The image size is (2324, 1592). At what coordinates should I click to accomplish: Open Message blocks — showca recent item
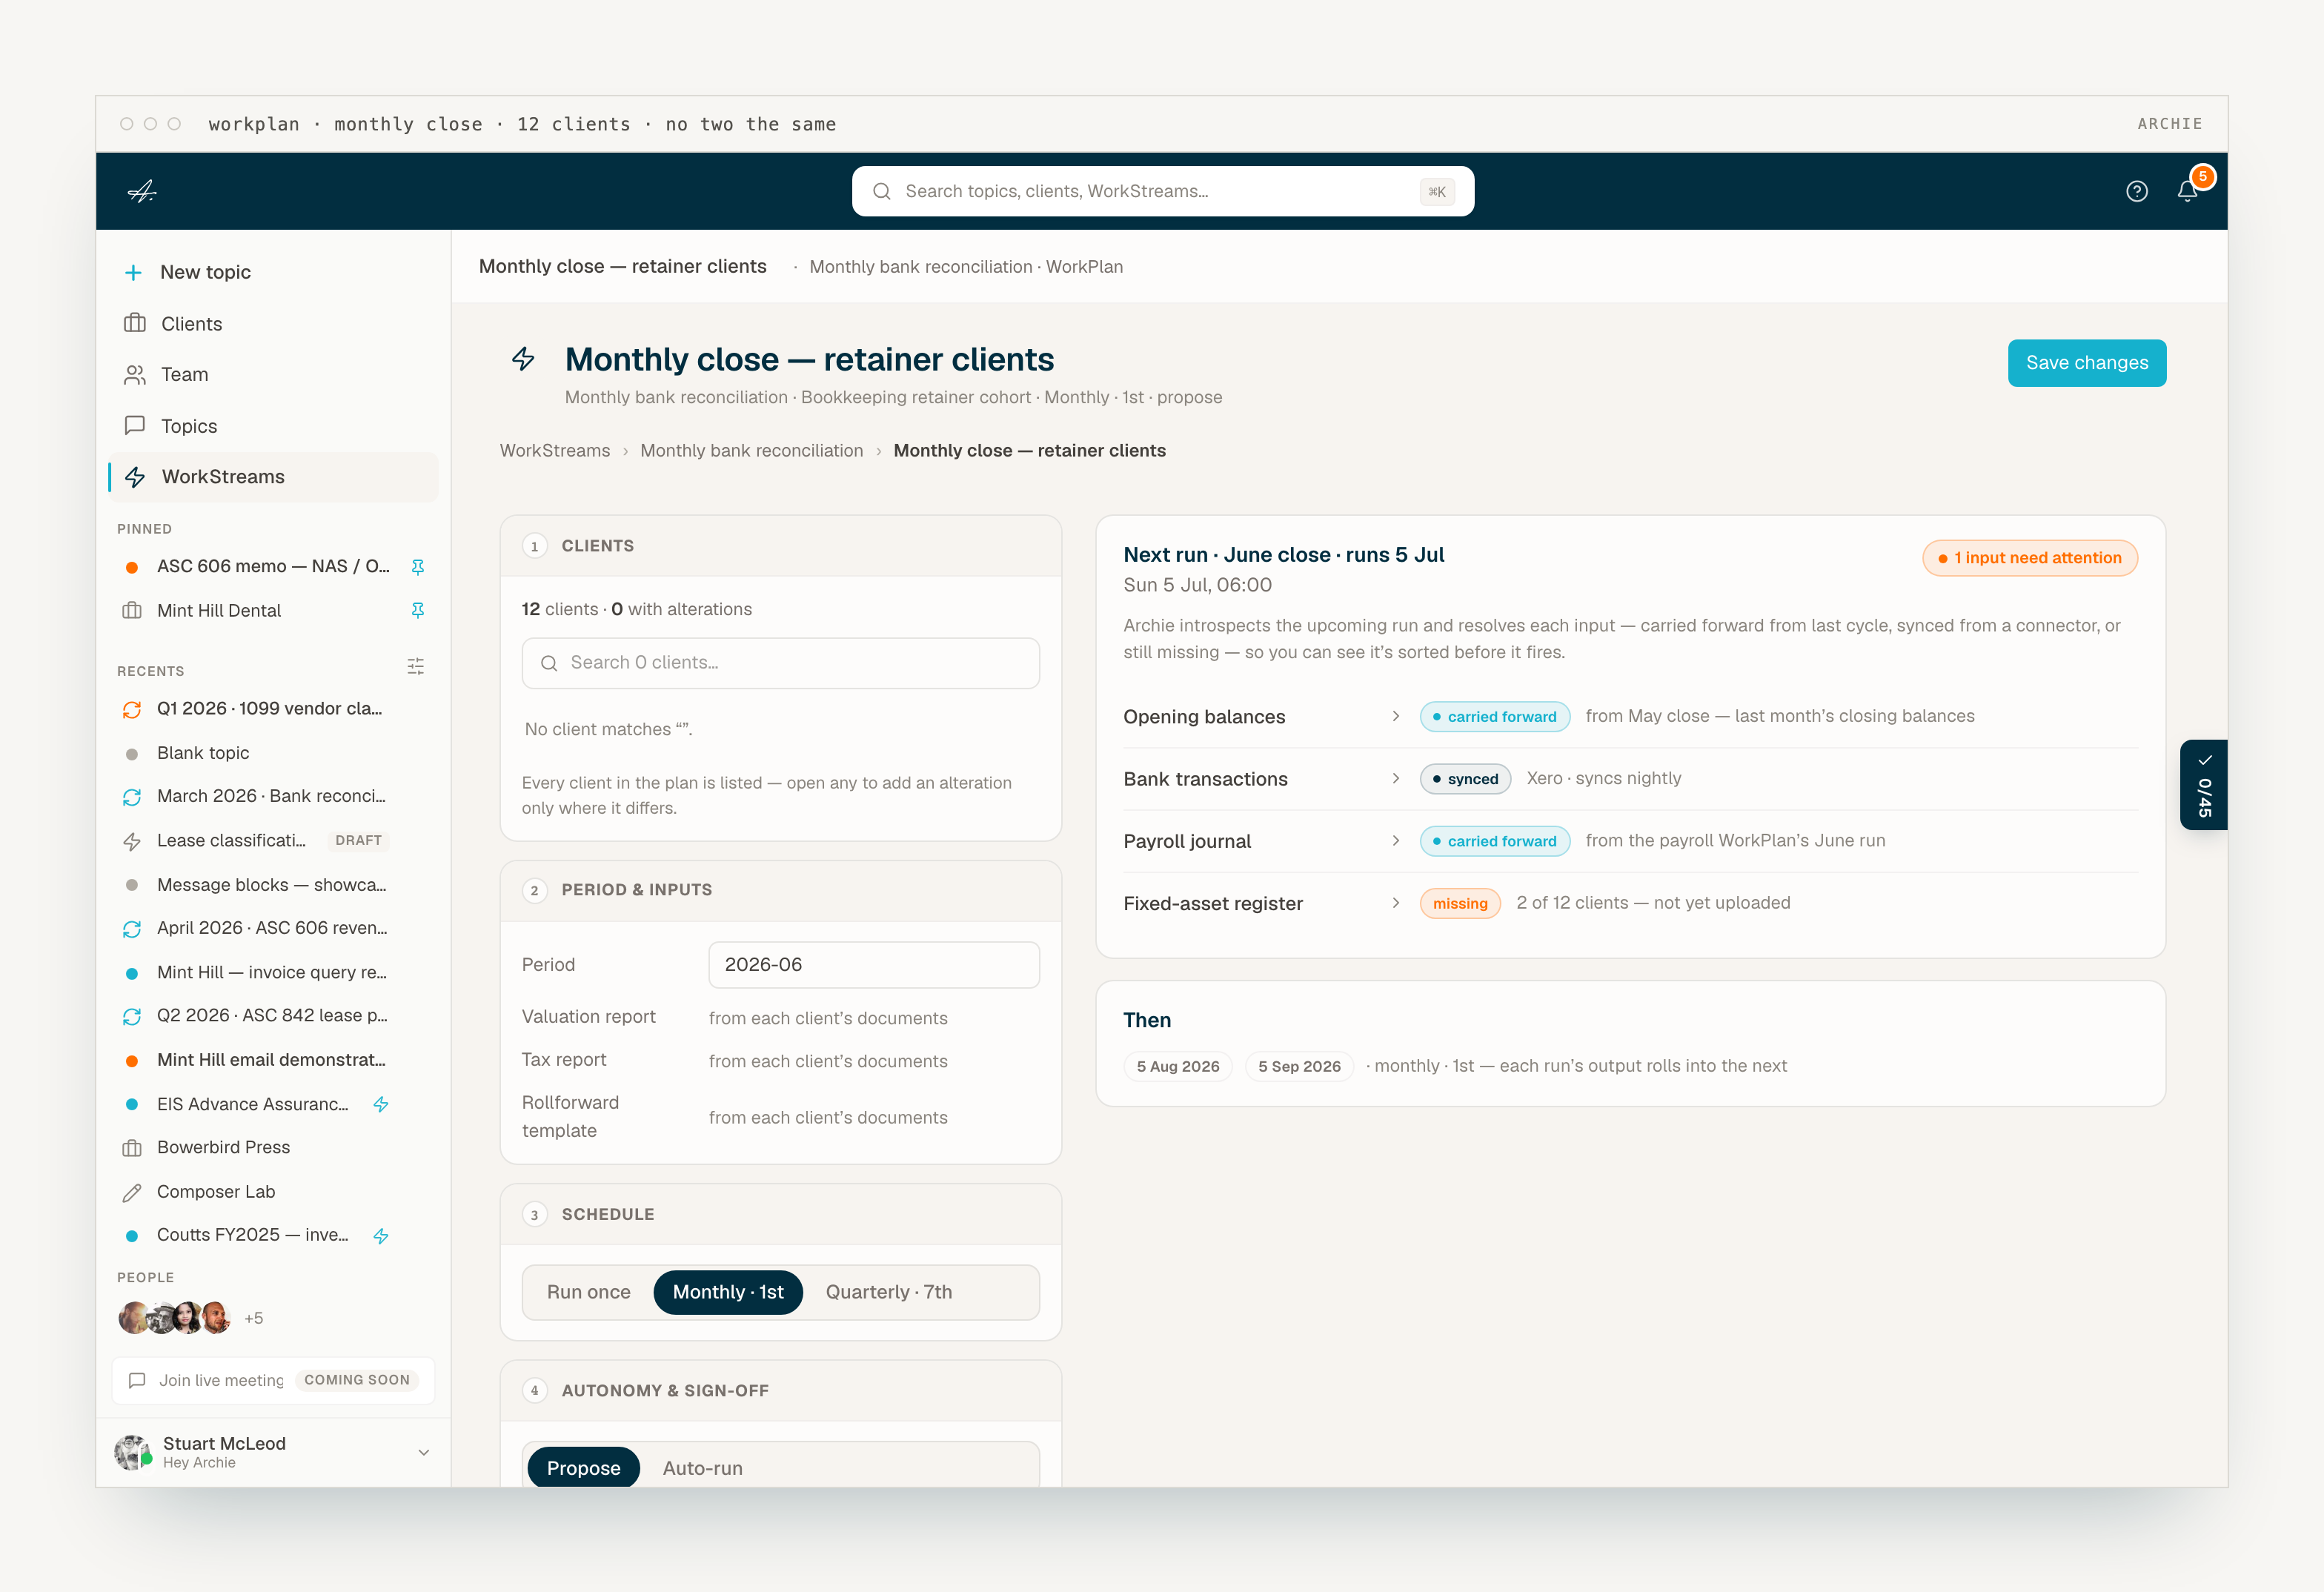pyautogui.click(x=273, y=885)
